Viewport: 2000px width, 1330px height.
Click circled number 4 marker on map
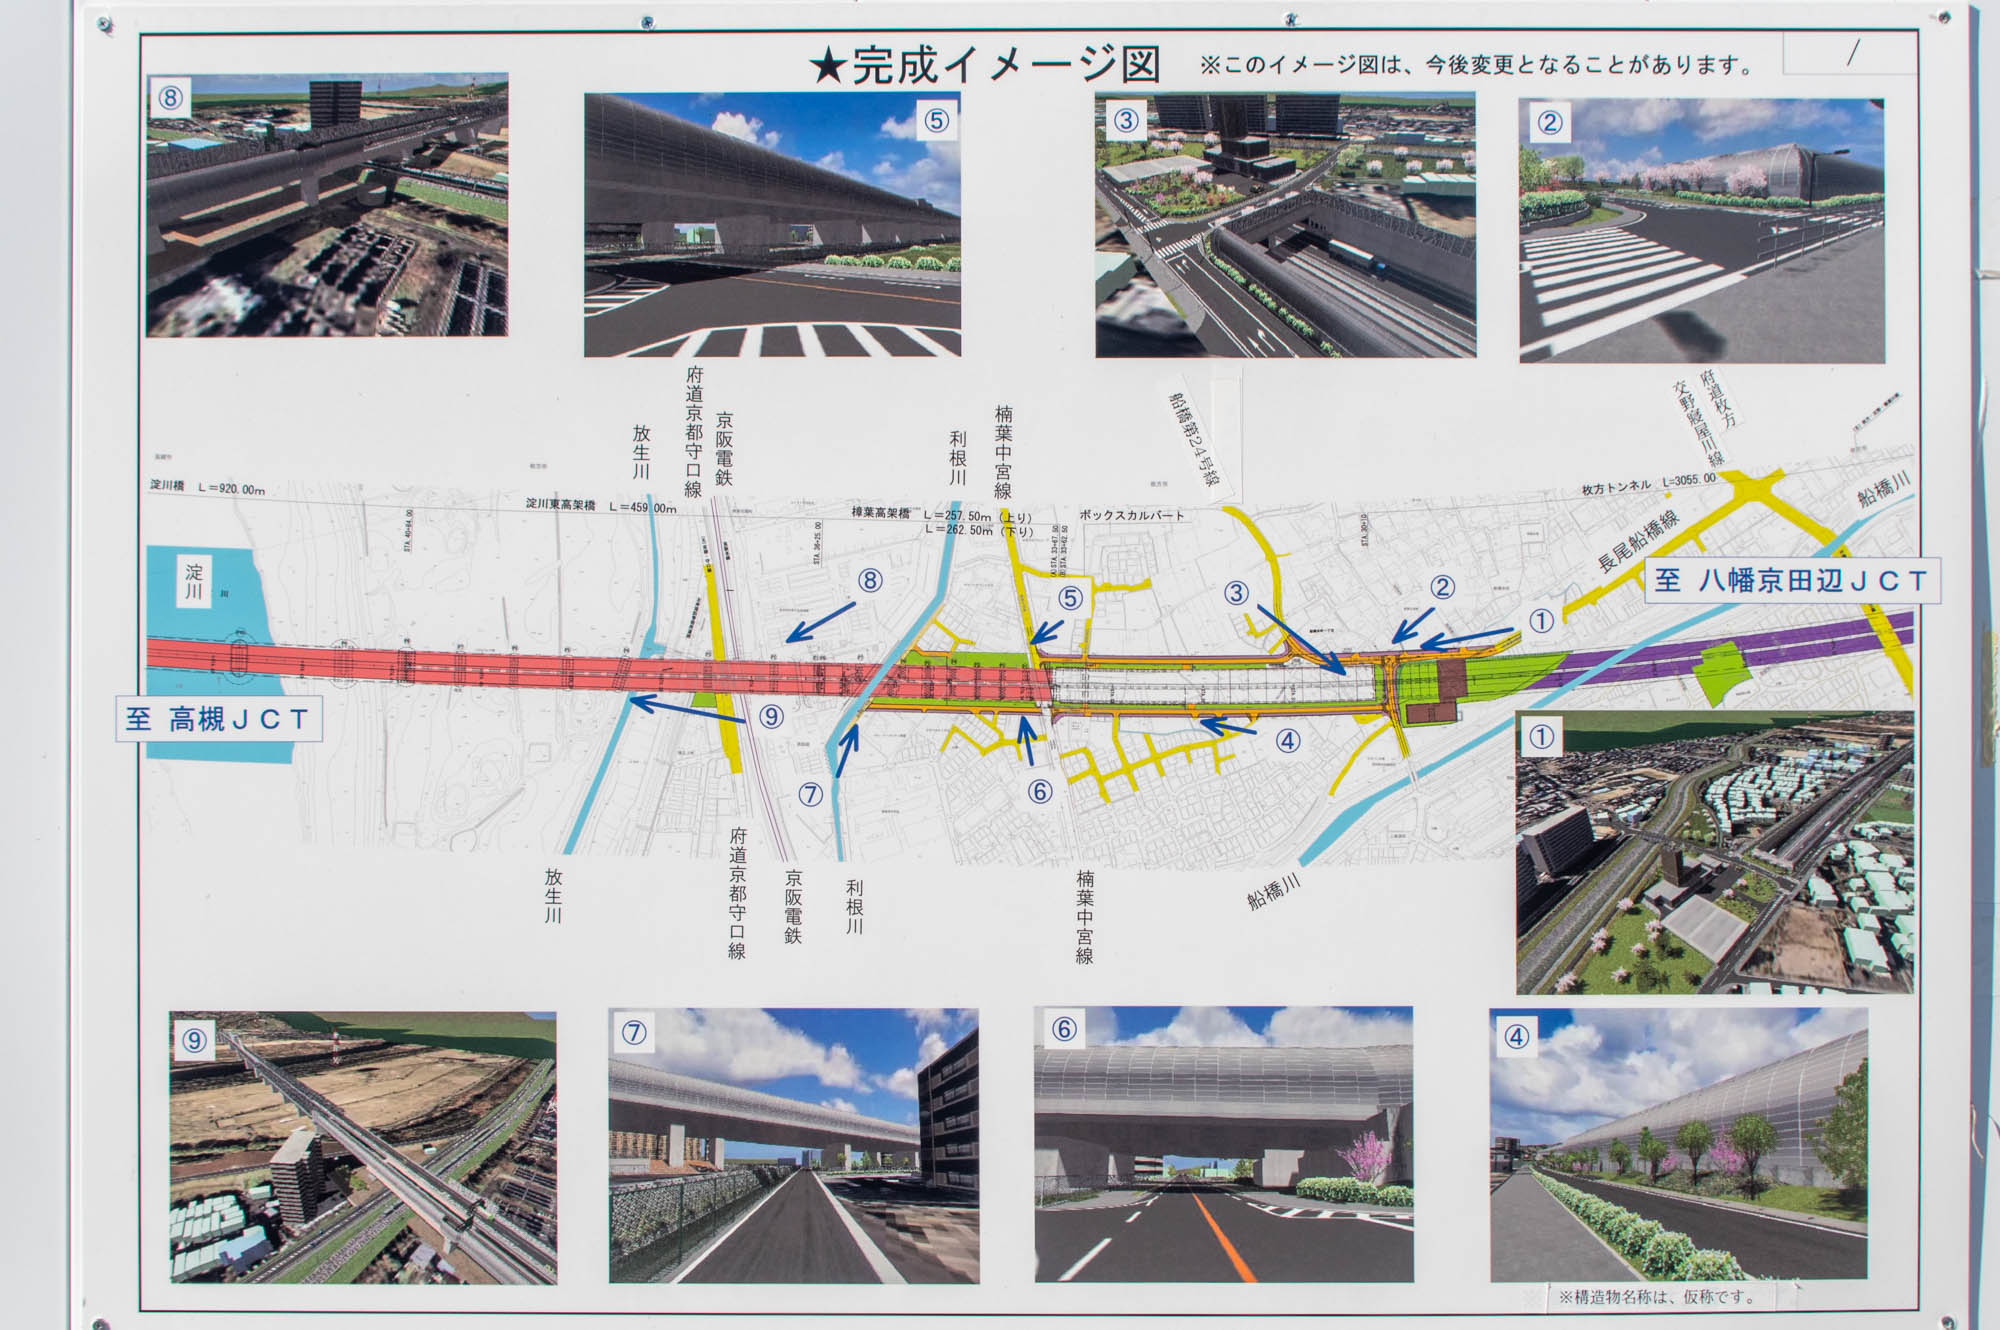click(x=1287, y=741)
